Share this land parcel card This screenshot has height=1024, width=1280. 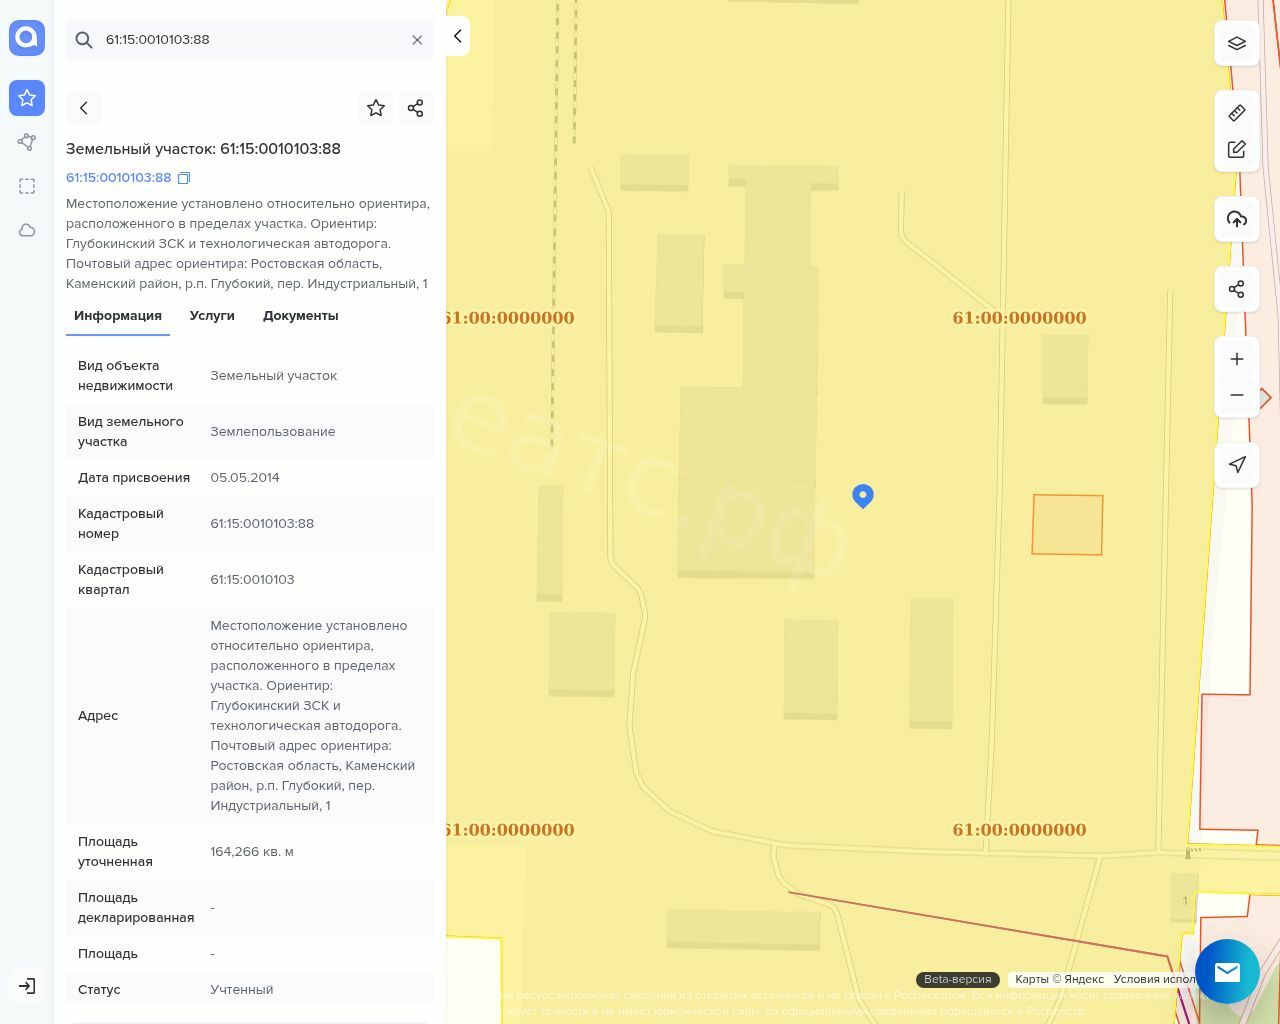(416, 108)
